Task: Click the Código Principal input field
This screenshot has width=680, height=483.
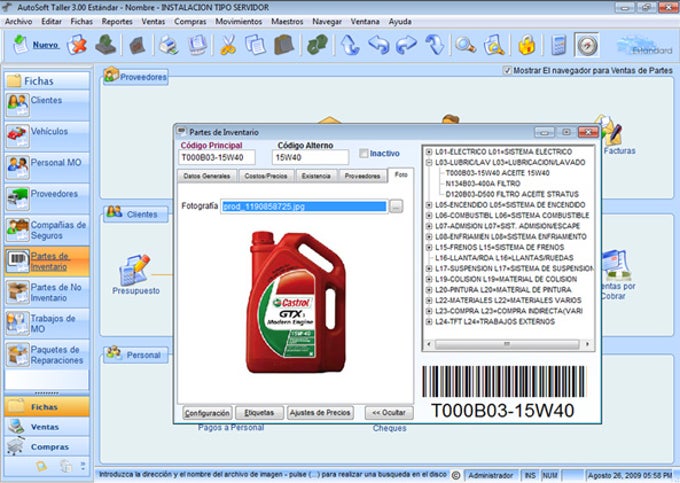Action: coord(217,157)
